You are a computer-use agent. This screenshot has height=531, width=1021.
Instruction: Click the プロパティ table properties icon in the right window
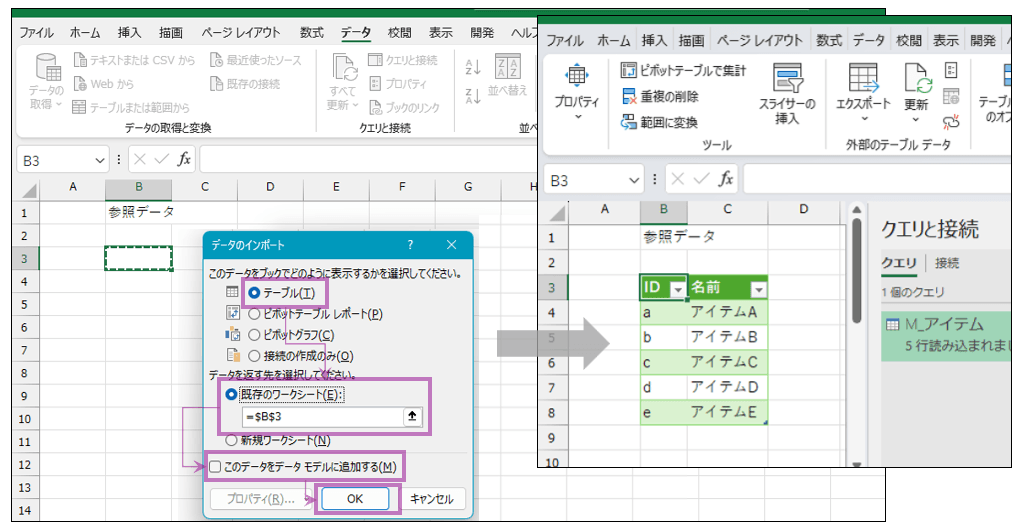pyautogui.click(x=576, y=75)
